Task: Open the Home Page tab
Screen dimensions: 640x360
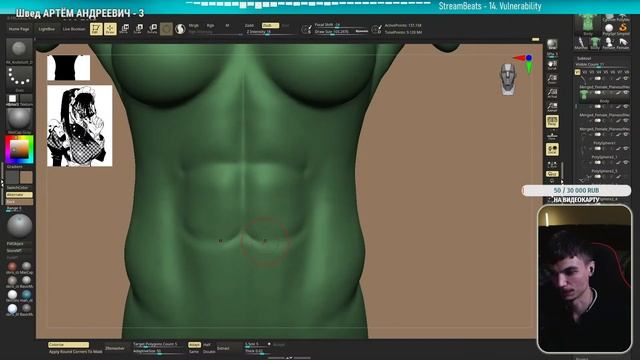Action: coord(19,29)
